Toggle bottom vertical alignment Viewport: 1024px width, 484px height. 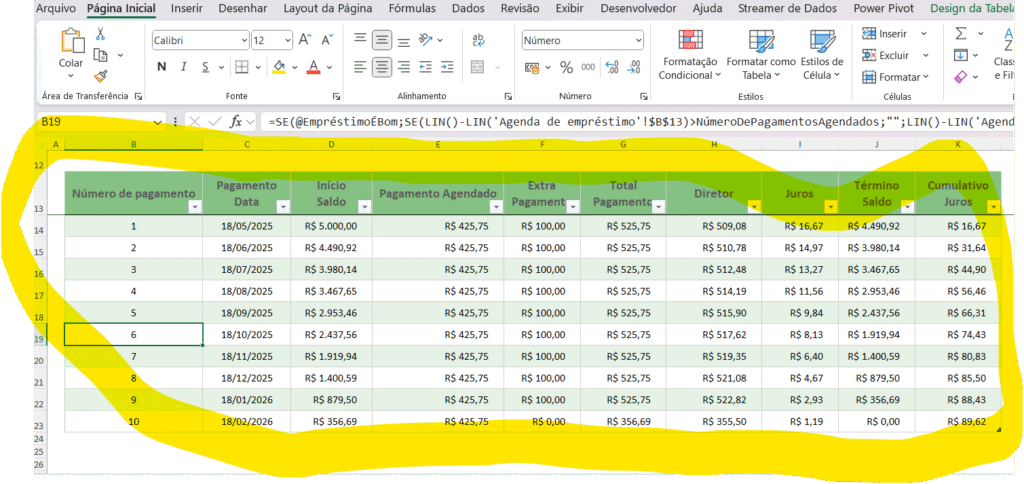(x=404, y=40)
